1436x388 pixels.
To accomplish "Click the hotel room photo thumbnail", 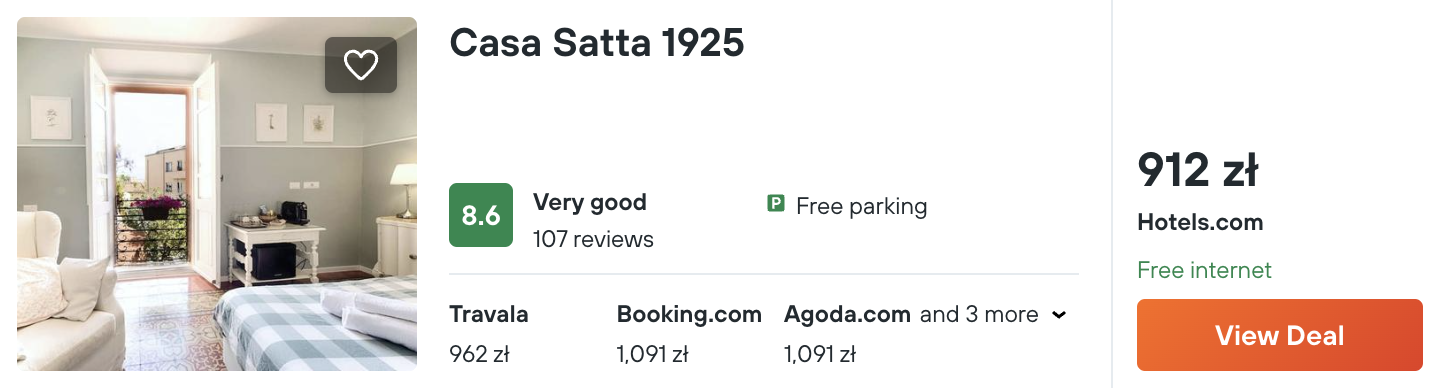I will pos(217,194).
